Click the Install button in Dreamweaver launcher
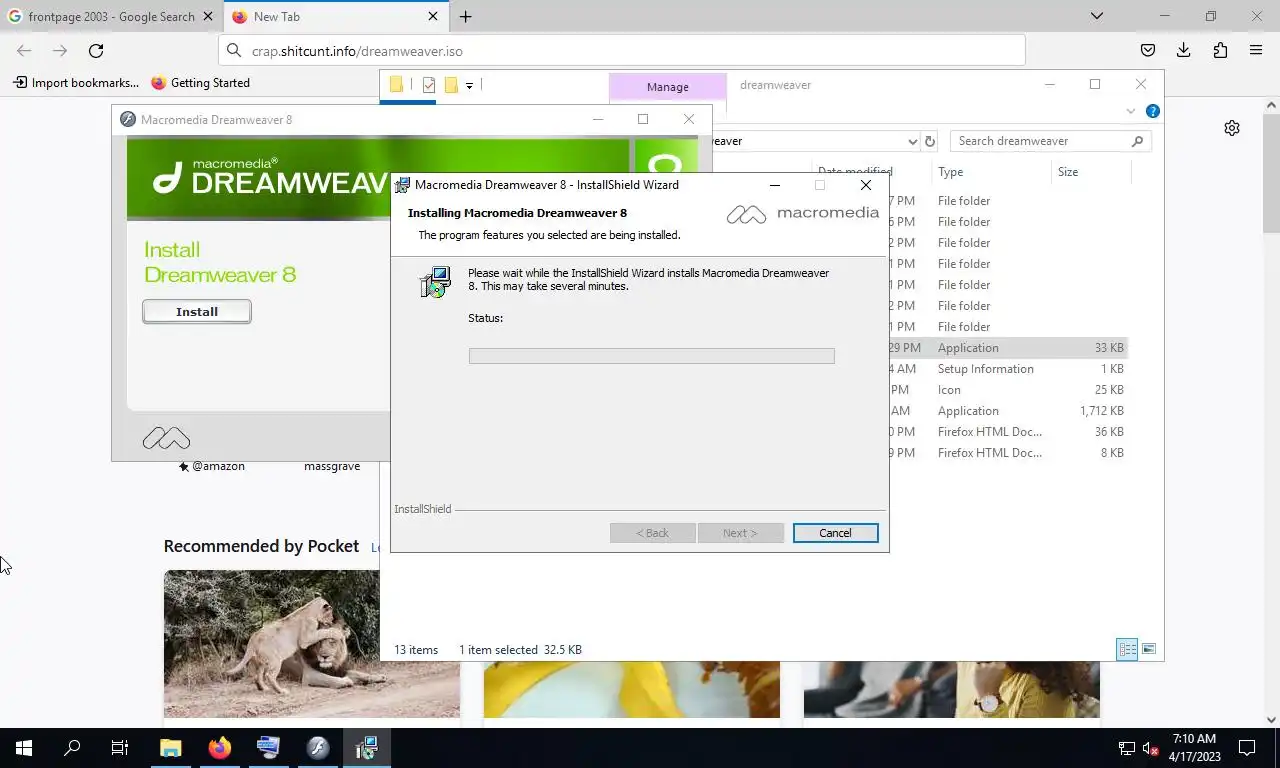1280x768 pixels. click(197, 312)
